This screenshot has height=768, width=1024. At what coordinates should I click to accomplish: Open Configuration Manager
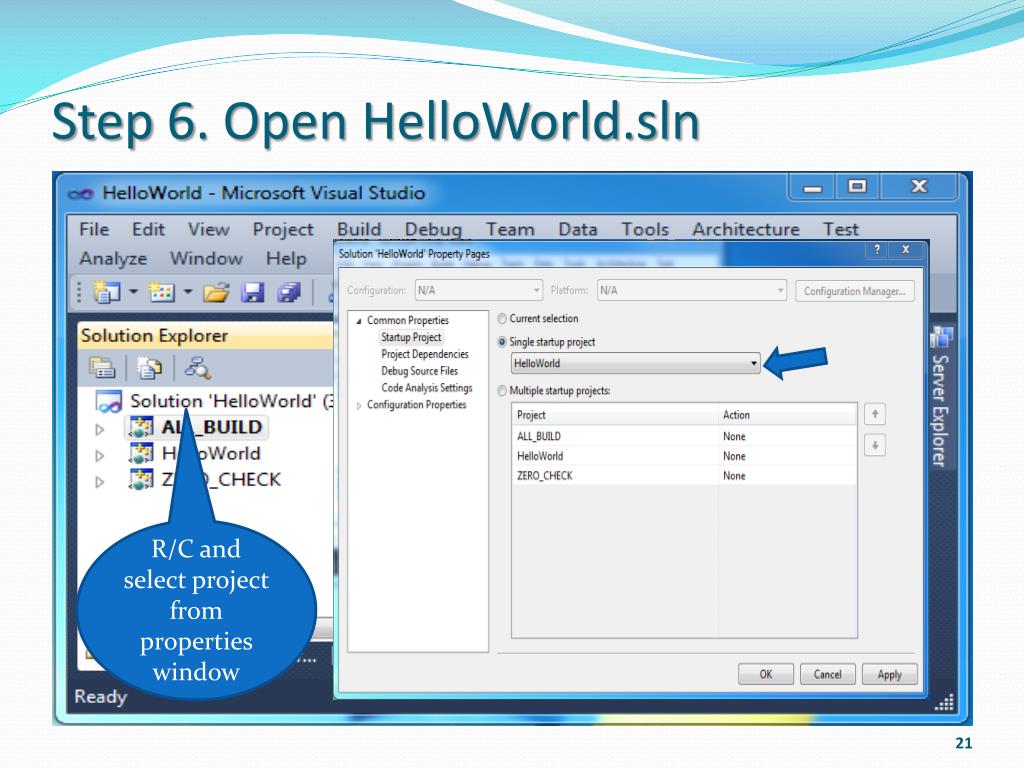click(x=855, y=291)
